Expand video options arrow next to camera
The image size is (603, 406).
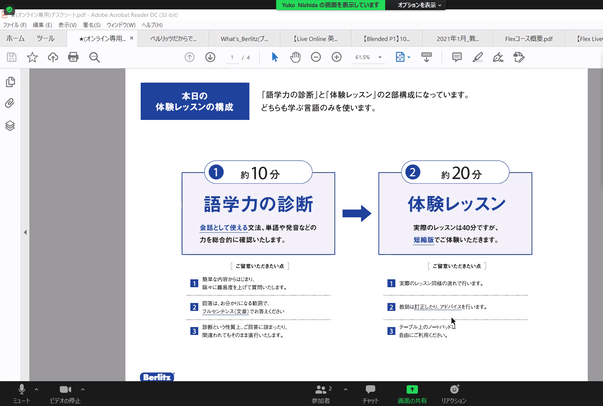(x=83, y=389)
